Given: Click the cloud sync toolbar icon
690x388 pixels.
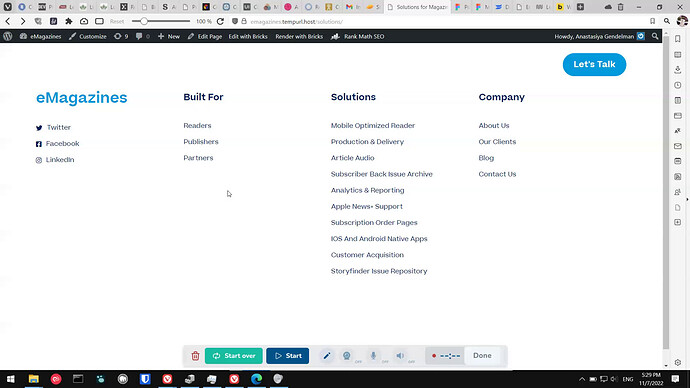Looking at the screenshot, I should [x=84, y=21].
